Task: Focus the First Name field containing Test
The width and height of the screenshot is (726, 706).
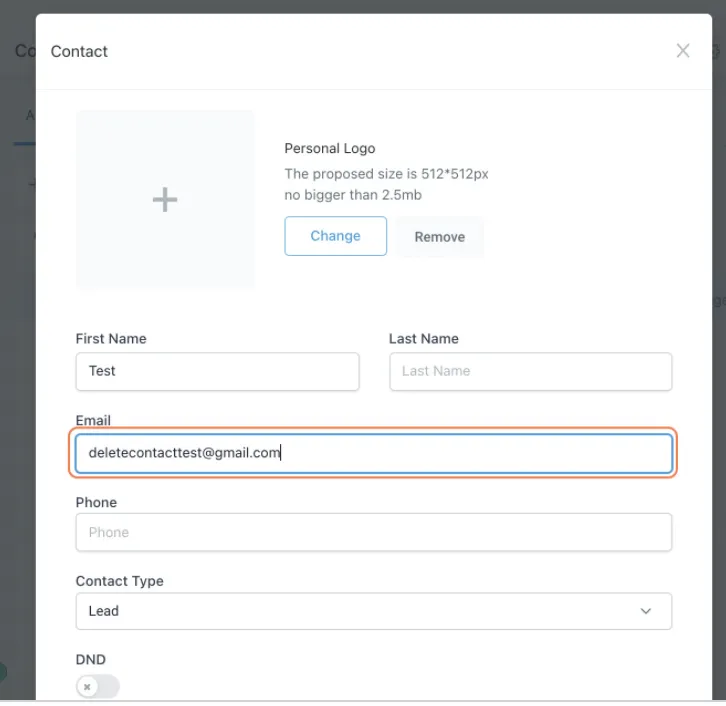Action: click(x=217, y=371)
